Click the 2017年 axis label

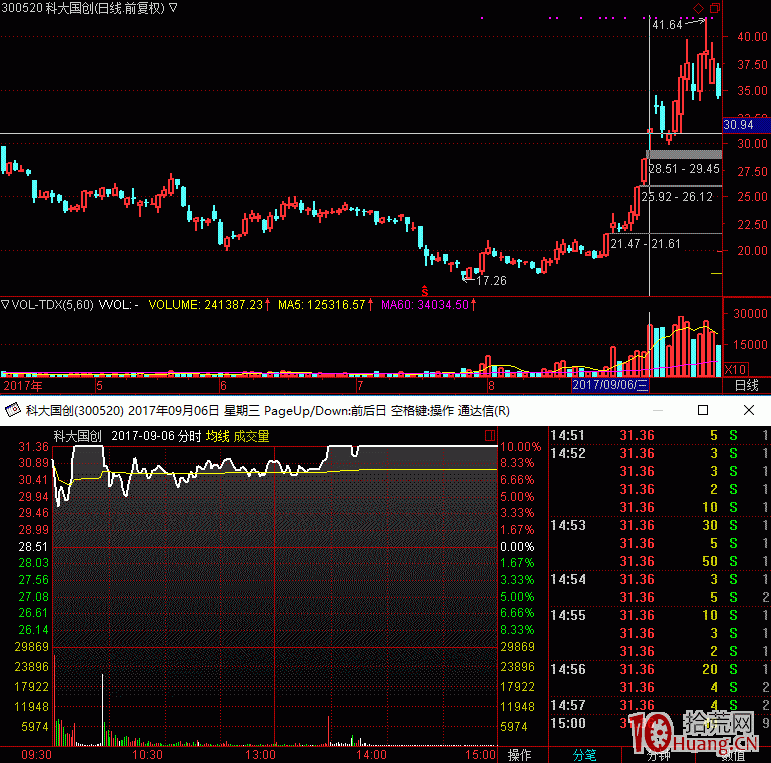[x=23, y=385]
